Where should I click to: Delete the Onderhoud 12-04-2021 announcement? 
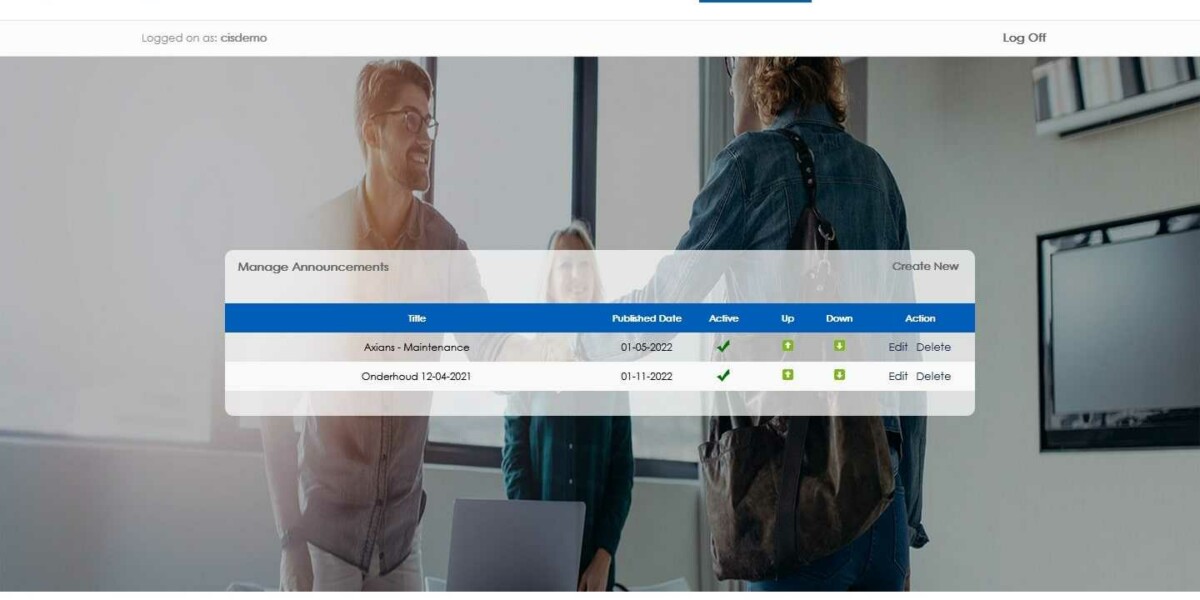click(x=933, y=376)
